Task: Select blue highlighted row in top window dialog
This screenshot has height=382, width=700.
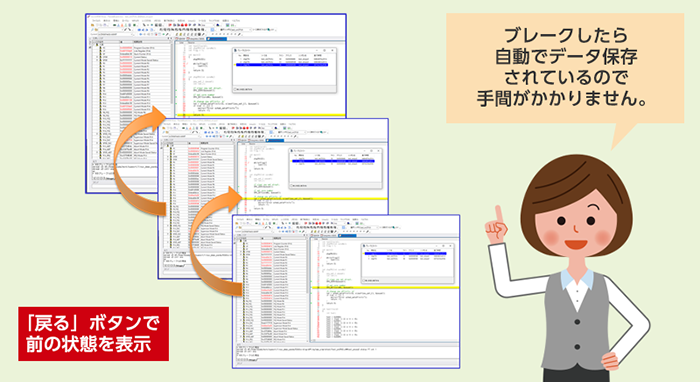Action: [x=282, y=65]
